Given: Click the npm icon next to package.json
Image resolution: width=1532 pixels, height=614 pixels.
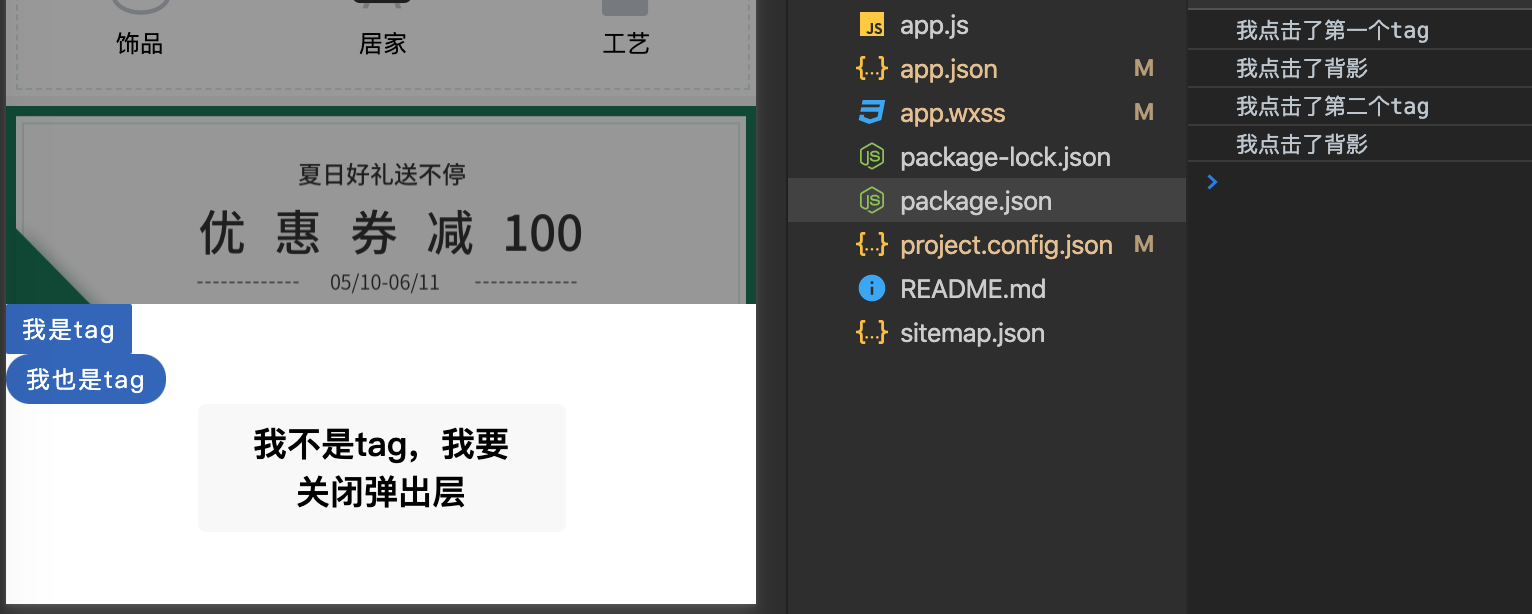Looking at the screenshot, I should [870, 200].
